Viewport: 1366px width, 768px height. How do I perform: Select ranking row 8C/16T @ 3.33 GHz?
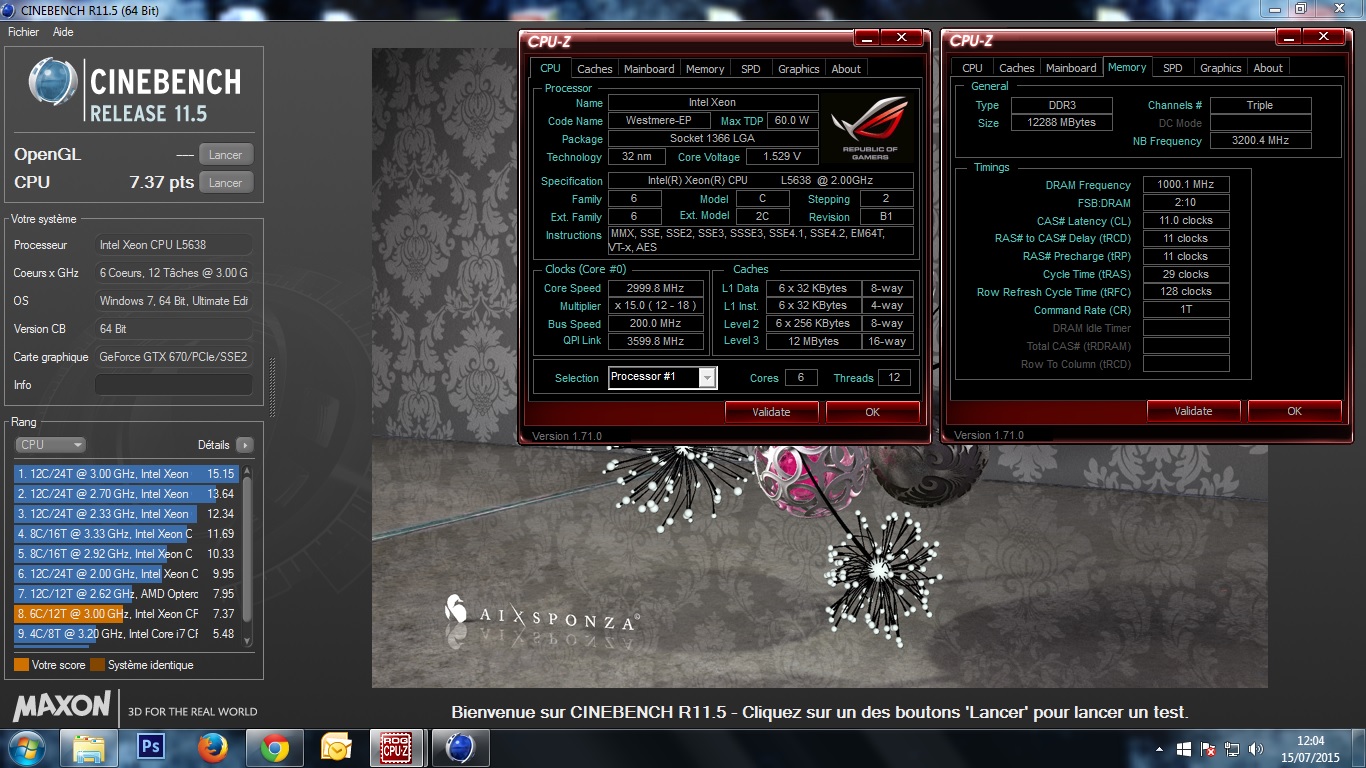pos(126,534)
